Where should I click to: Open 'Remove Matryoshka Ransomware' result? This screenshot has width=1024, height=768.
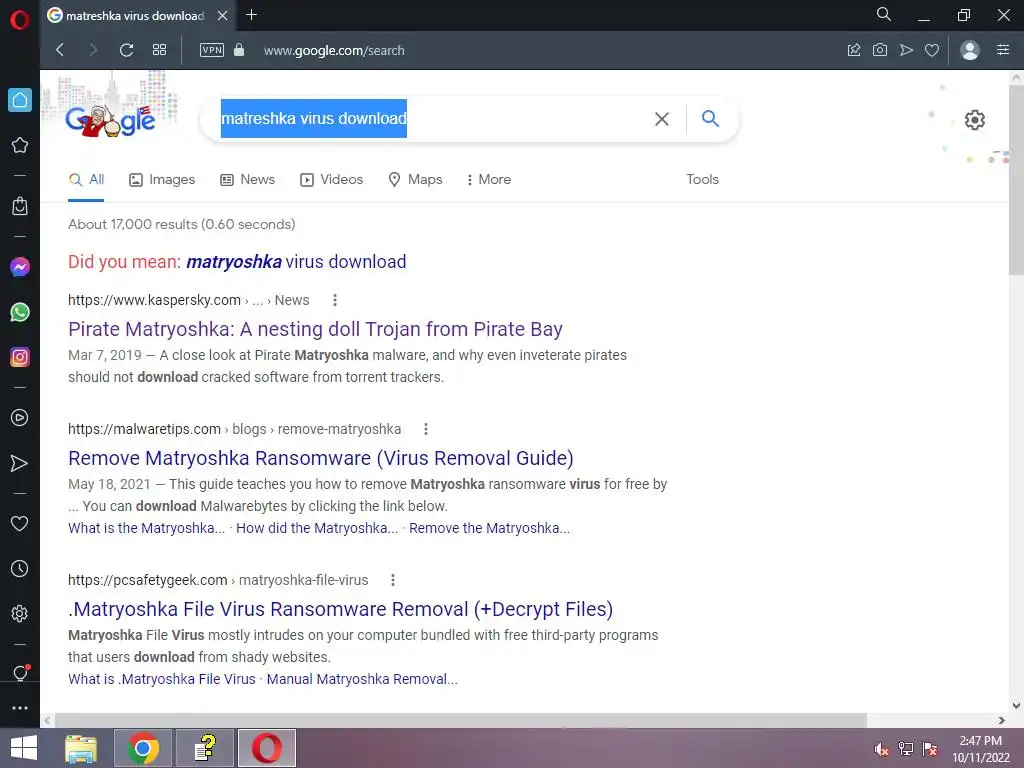coord(321,458)
